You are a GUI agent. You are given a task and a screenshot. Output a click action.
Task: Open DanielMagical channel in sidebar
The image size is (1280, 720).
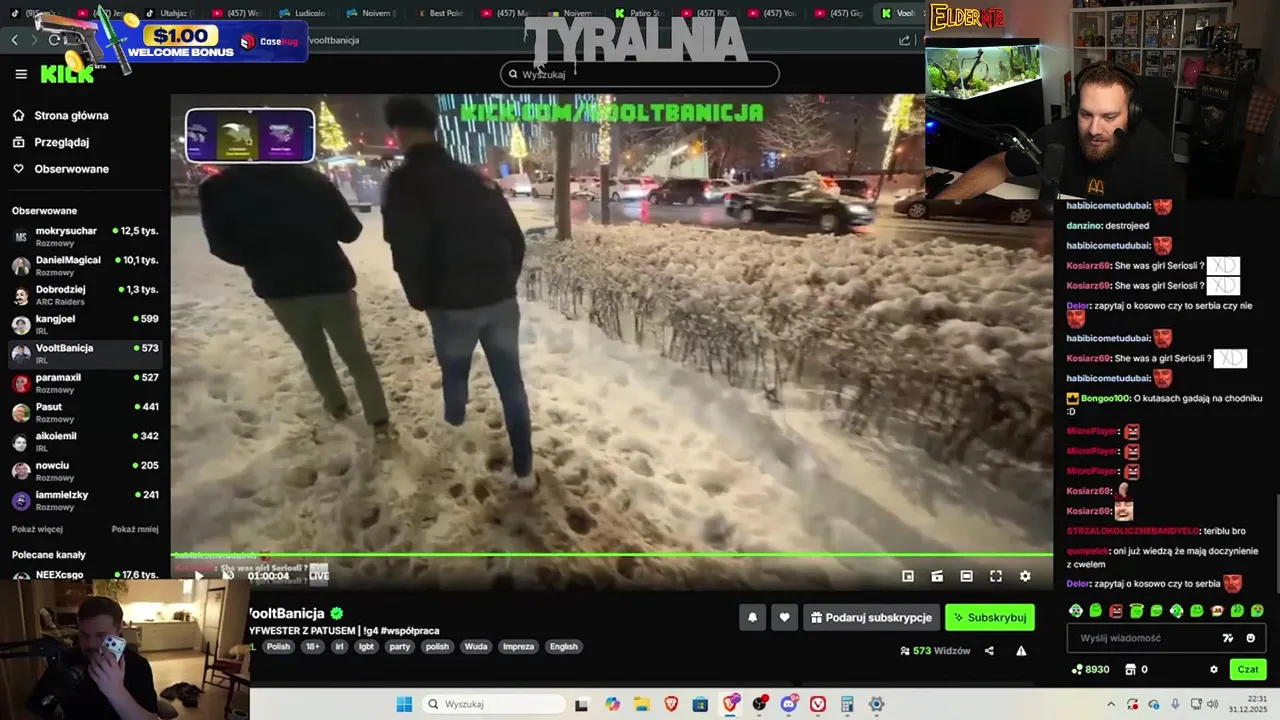click(x=85, y=265)
